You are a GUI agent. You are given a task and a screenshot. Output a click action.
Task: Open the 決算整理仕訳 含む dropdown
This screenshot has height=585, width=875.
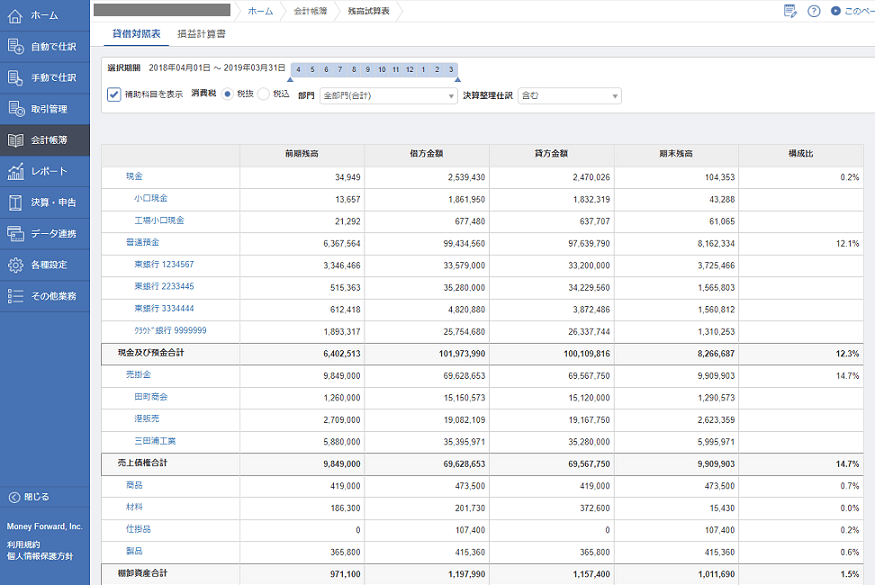tap(569, 96)
